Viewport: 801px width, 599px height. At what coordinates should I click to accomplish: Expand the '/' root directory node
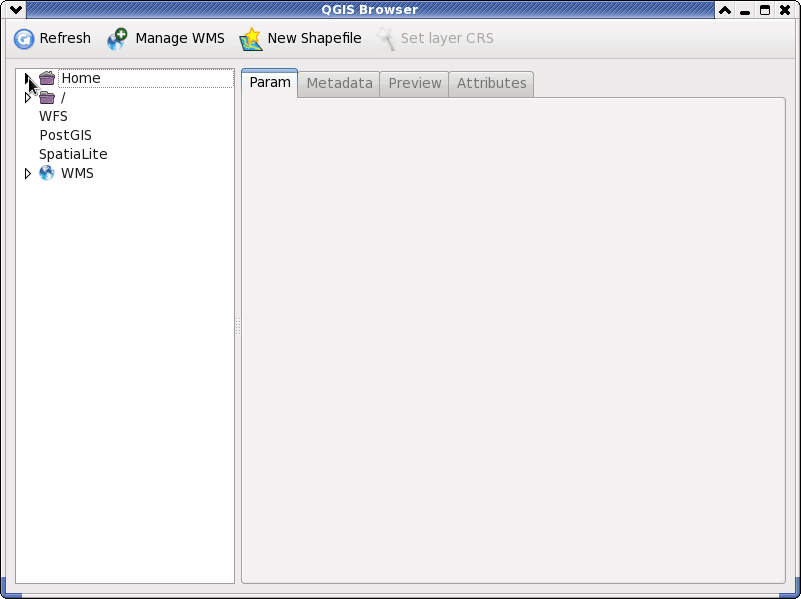(28, 98)
